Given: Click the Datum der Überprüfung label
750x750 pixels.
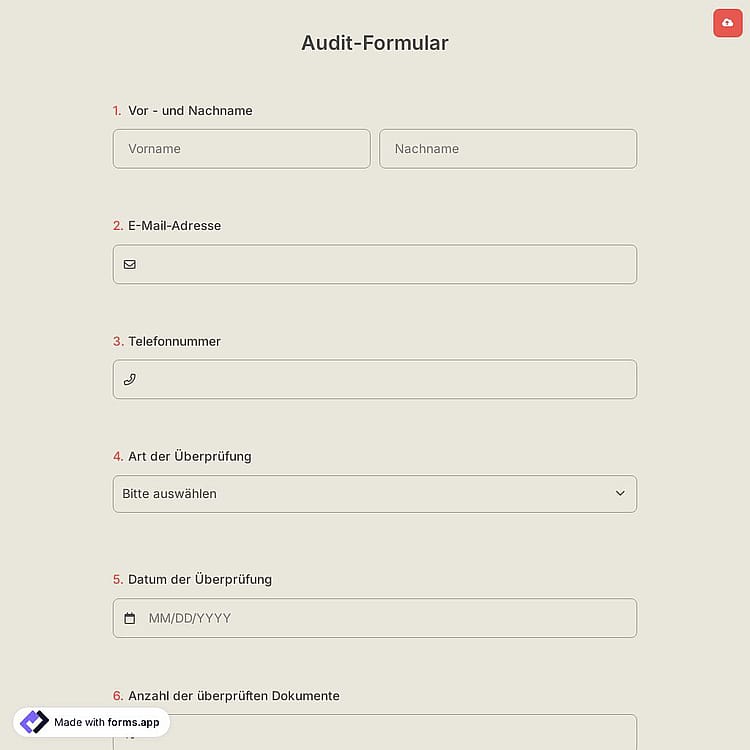Looking at the screenshot, I should click(x=199, y=579).
